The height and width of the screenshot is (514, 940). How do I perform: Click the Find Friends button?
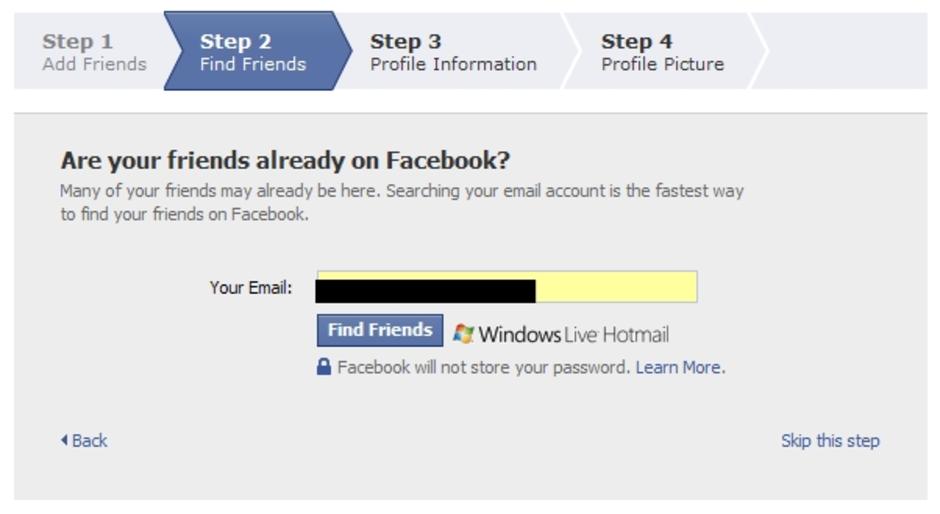click(x=380, y=330)
